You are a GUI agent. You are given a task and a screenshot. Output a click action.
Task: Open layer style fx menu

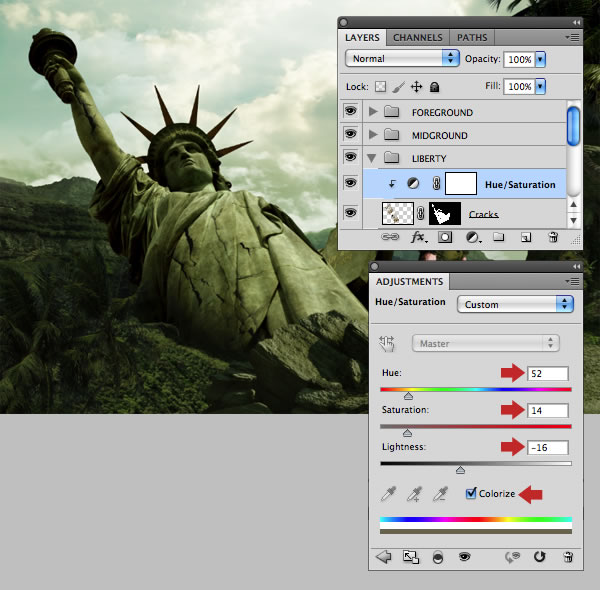[419, 238]
